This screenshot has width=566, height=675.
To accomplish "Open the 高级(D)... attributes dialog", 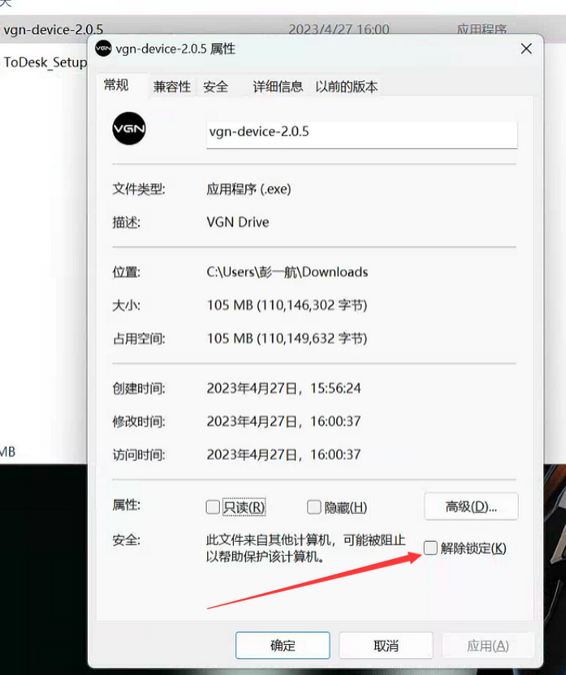I will [x=471, y=507].
